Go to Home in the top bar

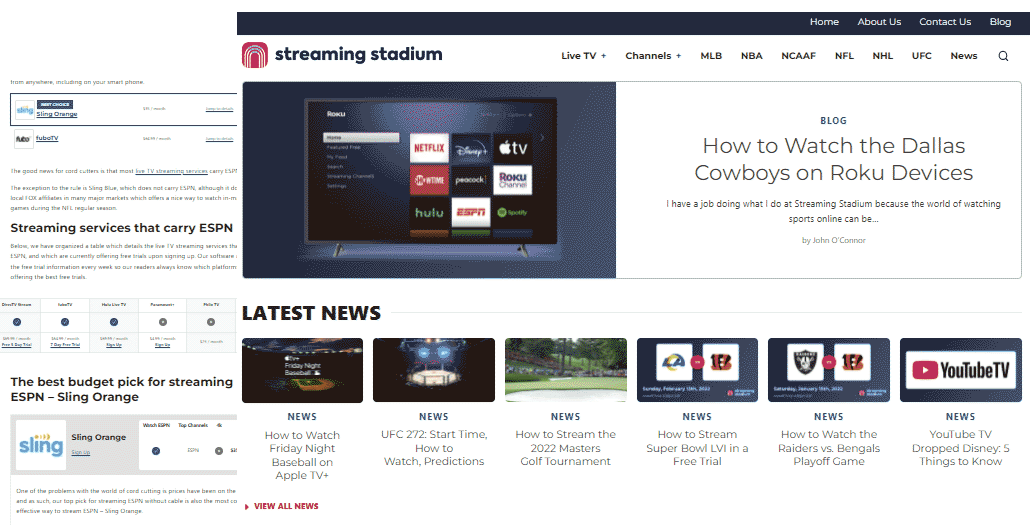tap(824, 22)
